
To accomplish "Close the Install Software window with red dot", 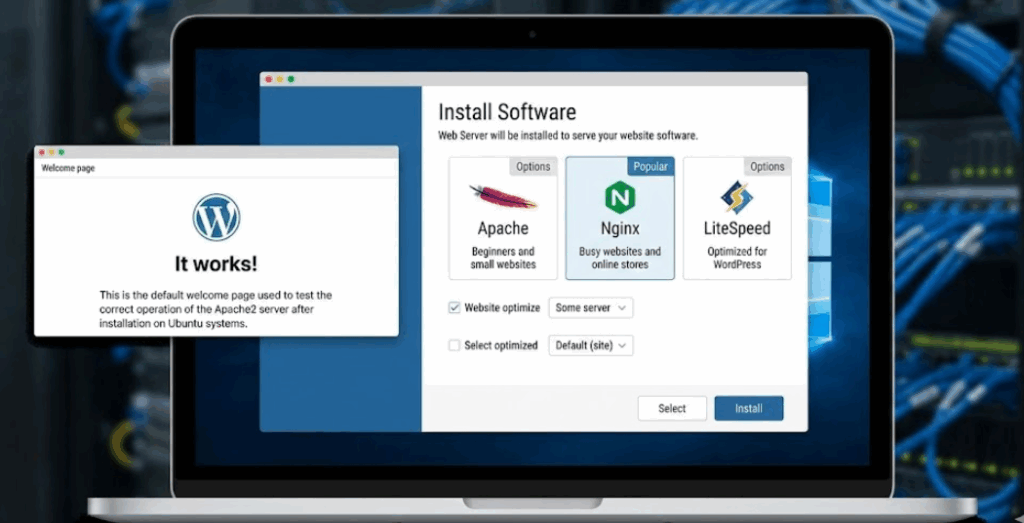I will click(268, 79).
